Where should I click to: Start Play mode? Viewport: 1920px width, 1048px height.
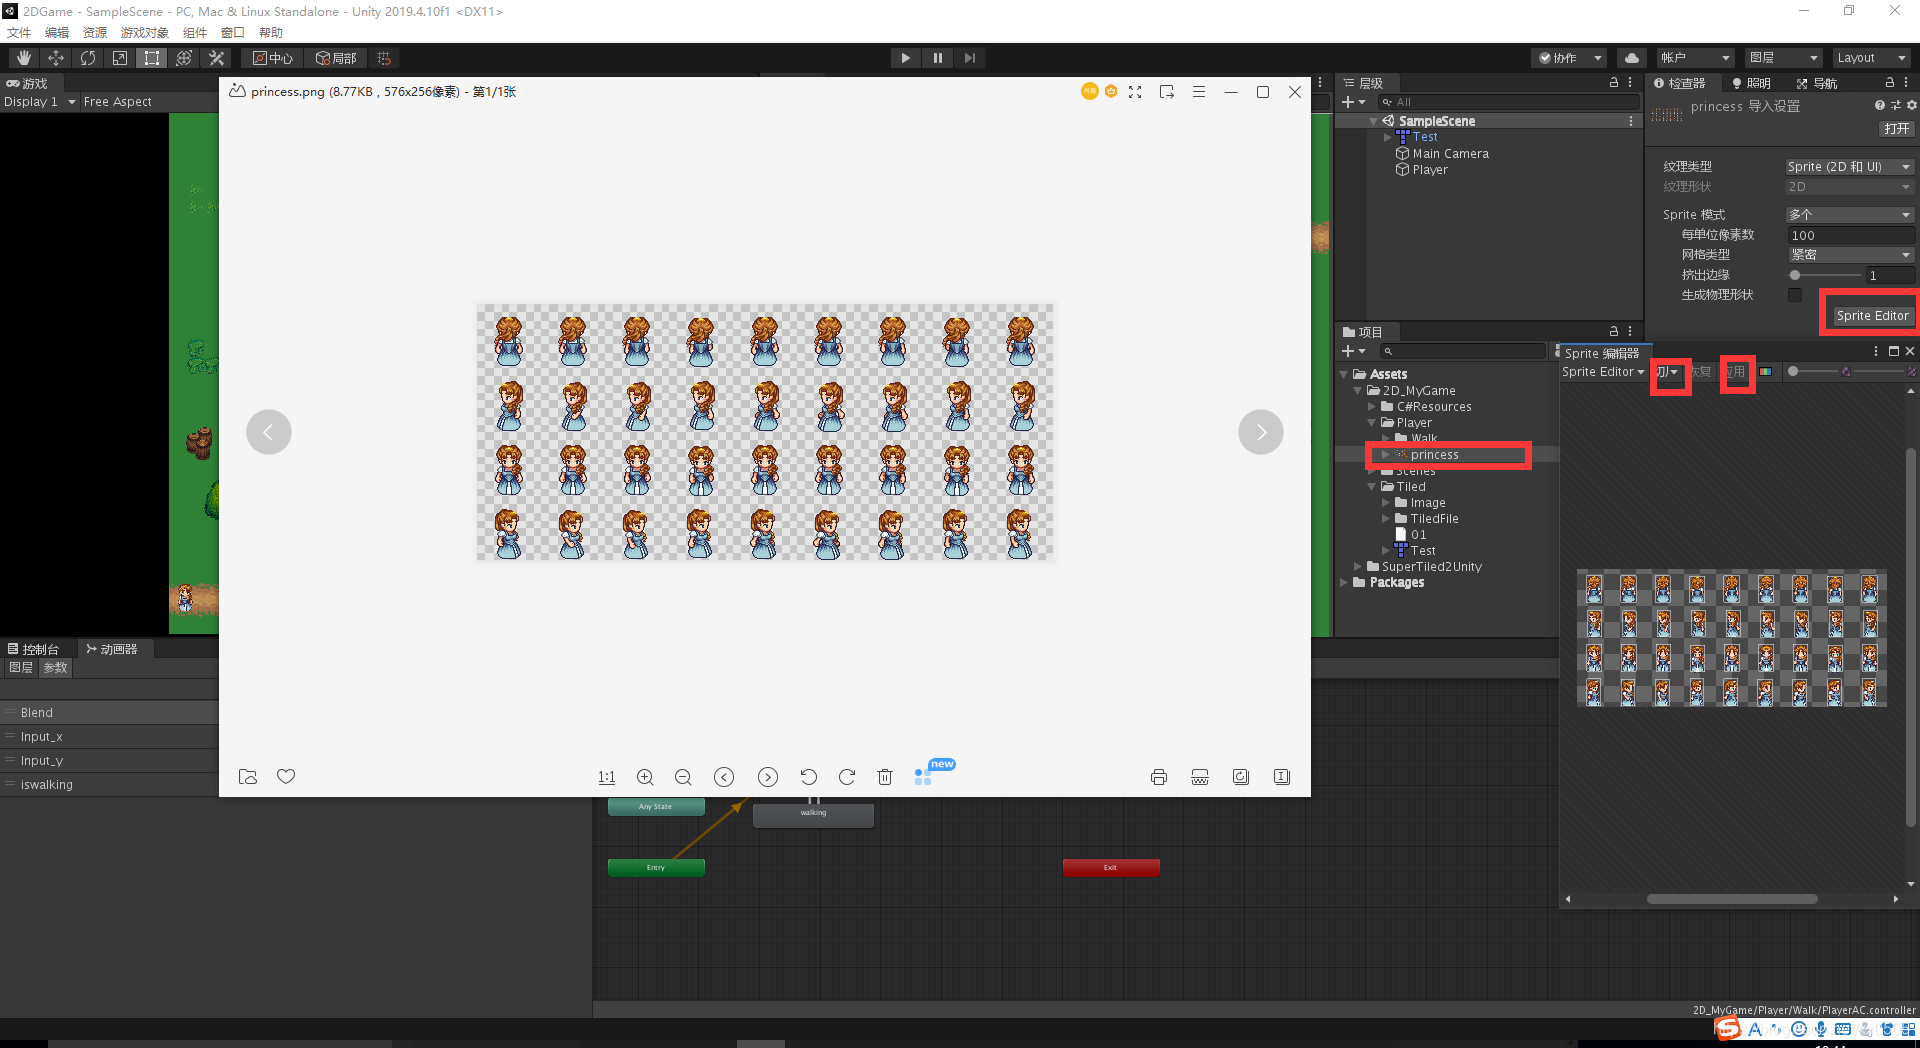(x=905, y=58)
